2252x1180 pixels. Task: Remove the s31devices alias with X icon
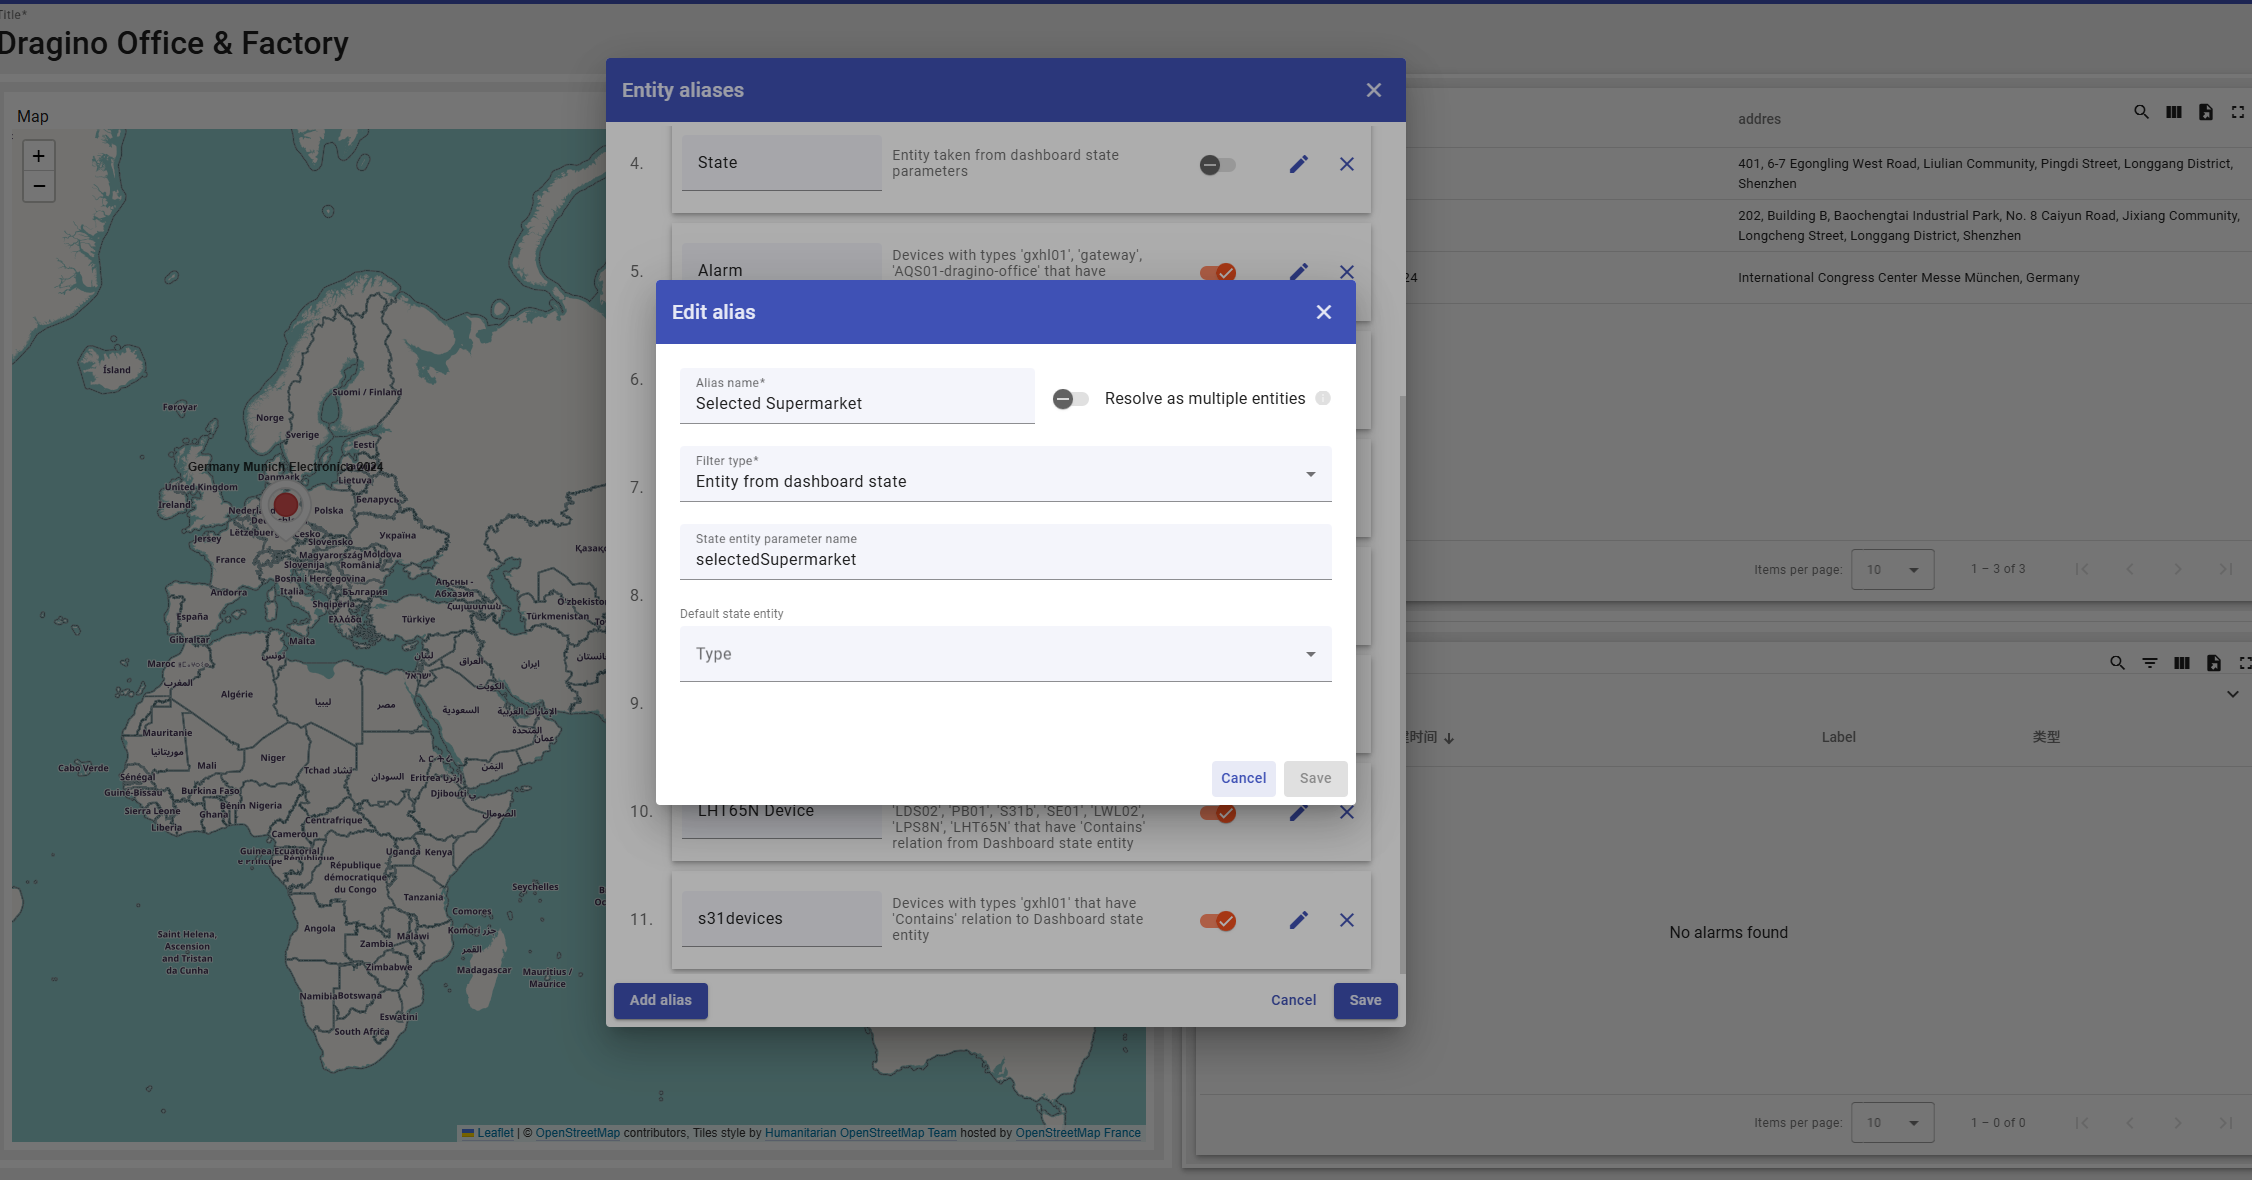click(1346, 920)
